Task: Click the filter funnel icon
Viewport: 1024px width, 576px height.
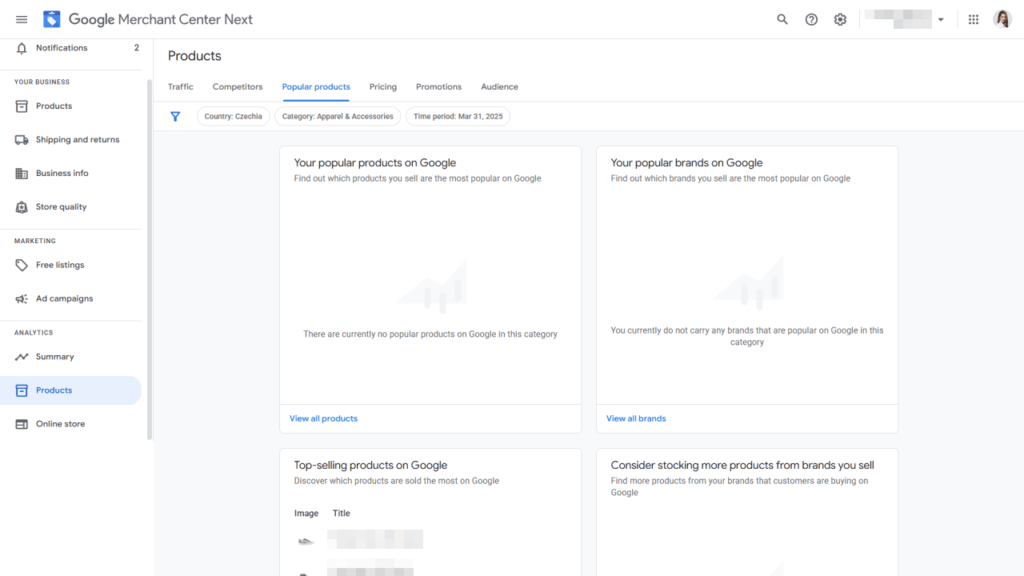Action: coord(175,116)
